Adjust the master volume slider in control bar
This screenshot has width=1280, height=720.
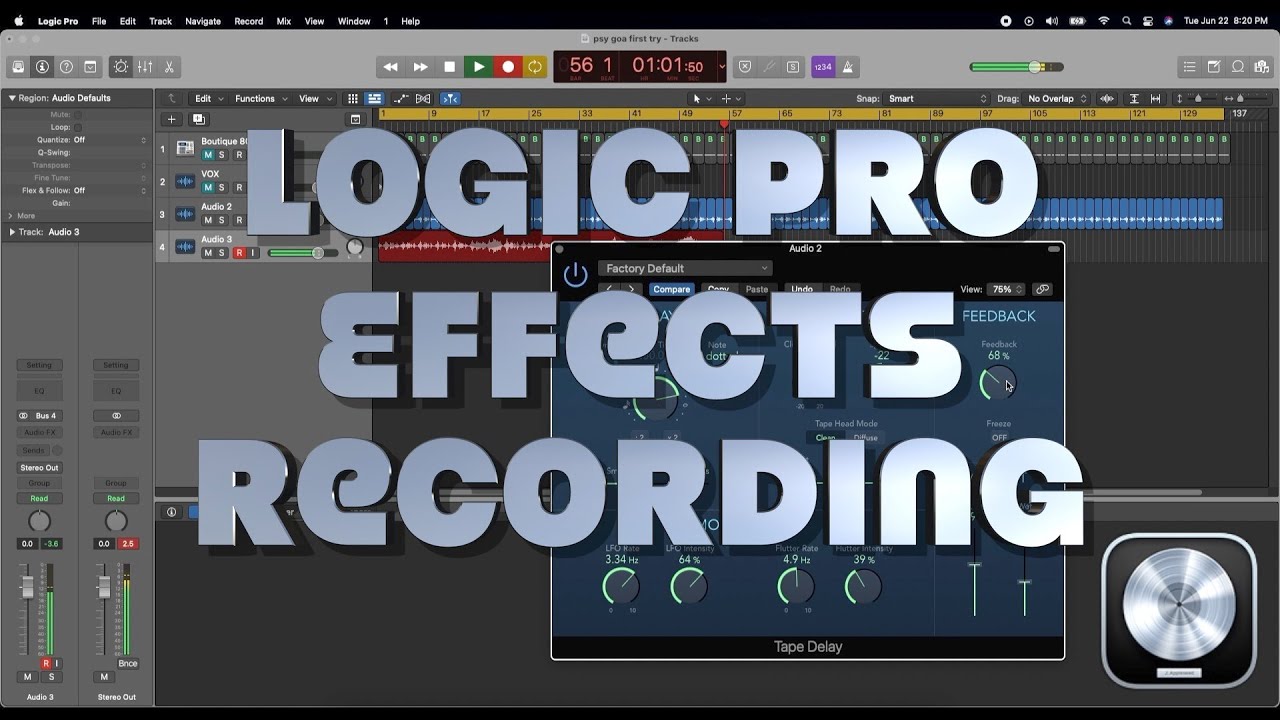point(1017,67)
